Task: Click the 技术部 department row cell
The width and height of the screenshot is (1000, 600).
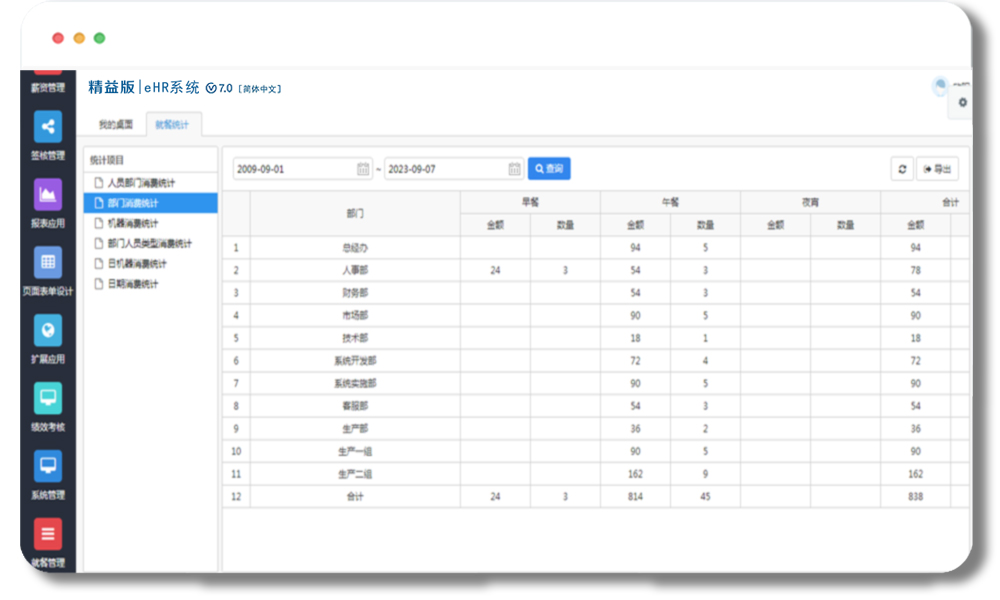Action: [x=355, y=338]
